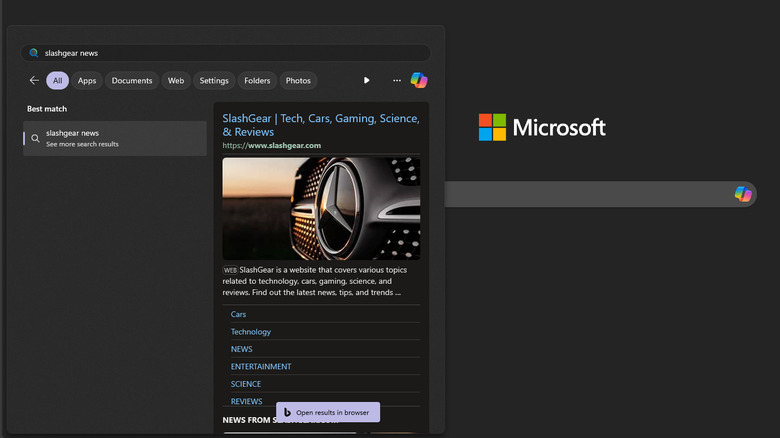The height and width of the screenshot is (438, 780).
Task: Open Copilot from search panel header
Action: click(x=419, y=80)
